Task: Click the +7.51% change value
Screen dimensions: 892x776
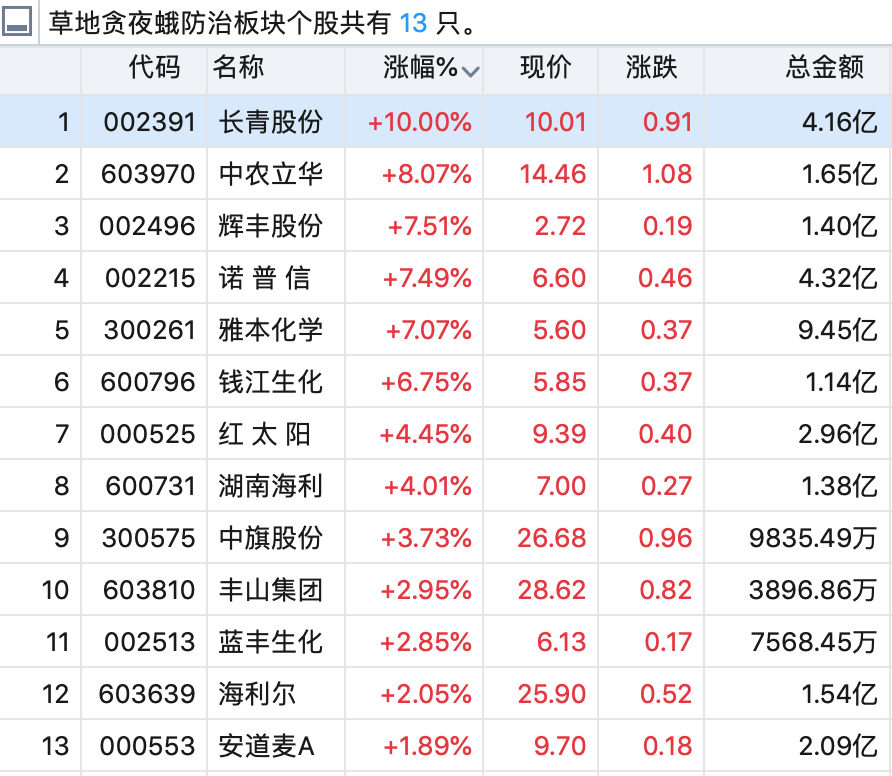Action: (430, 226)
